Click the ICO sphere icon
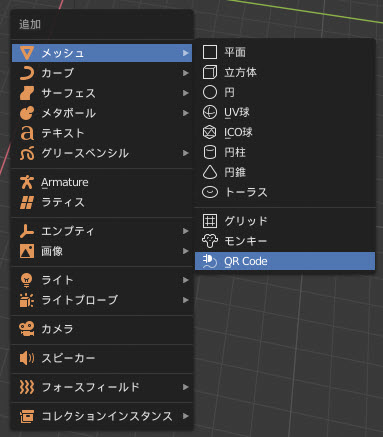The width and height of the screenshot is (383, 437). (x=210, y=132)
